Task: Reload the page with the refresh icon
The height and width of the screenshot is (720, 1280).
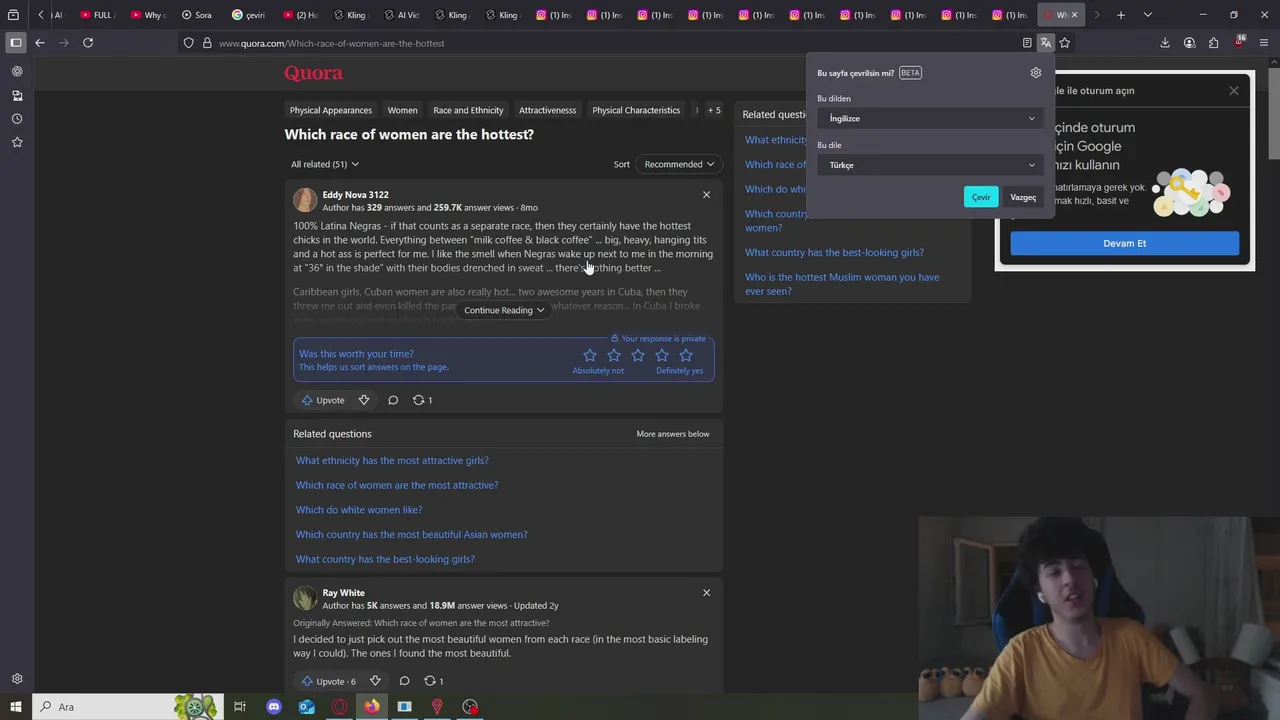Action: pyautogui.click(x=88, y=43)
